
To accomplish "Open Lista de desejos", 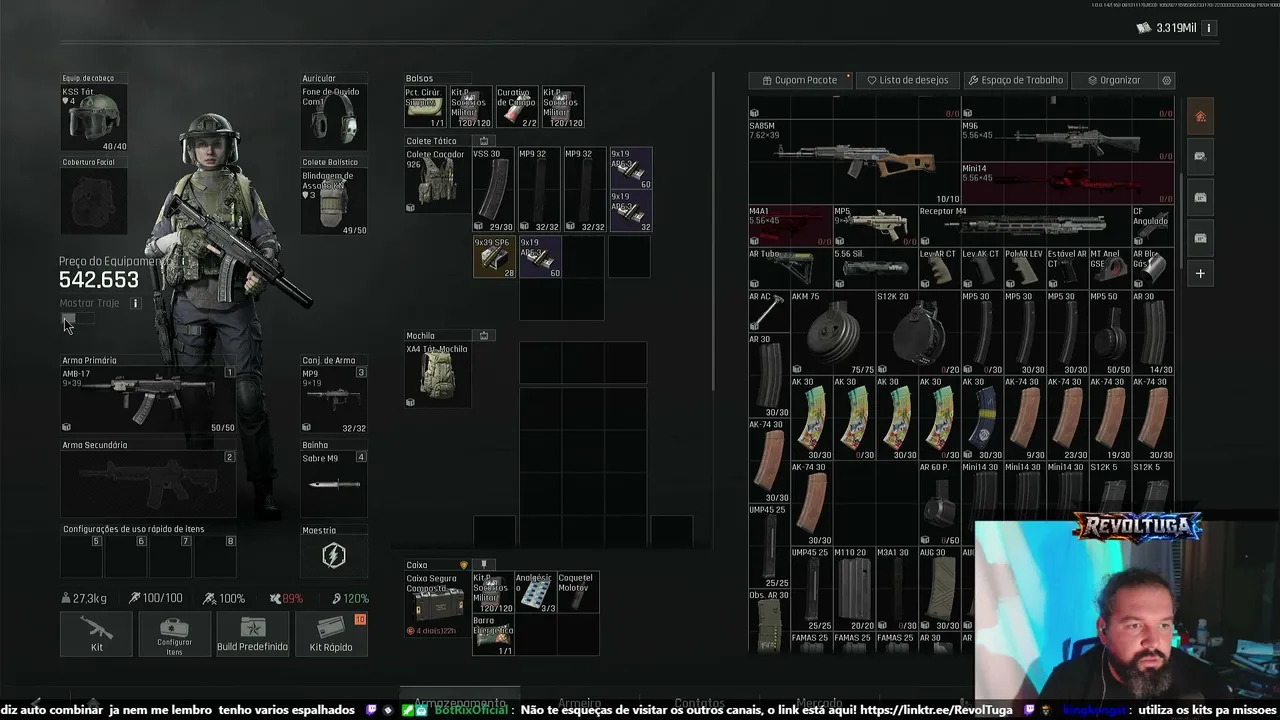I will tap(908, 80).
